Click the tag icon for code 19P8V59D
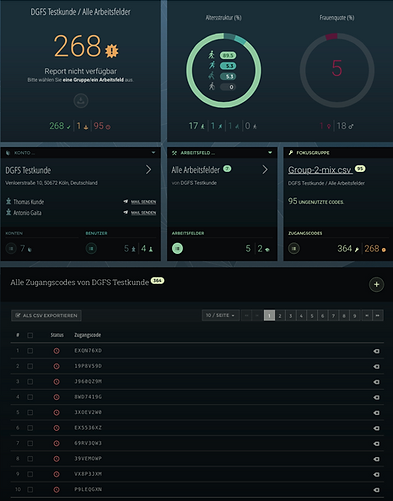The height and width of the screenshot is (501, 393). pos(376,366)
